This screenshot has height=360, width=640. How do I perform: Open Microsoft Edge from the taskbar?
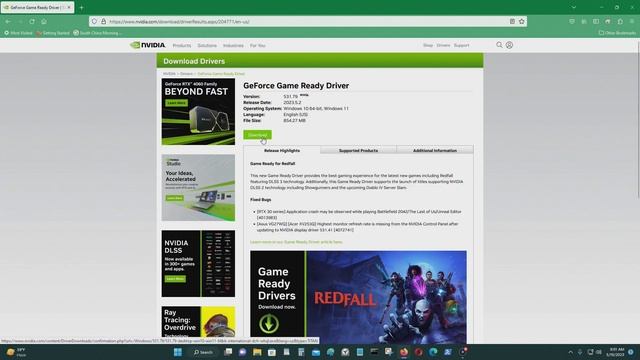[433, 352]
